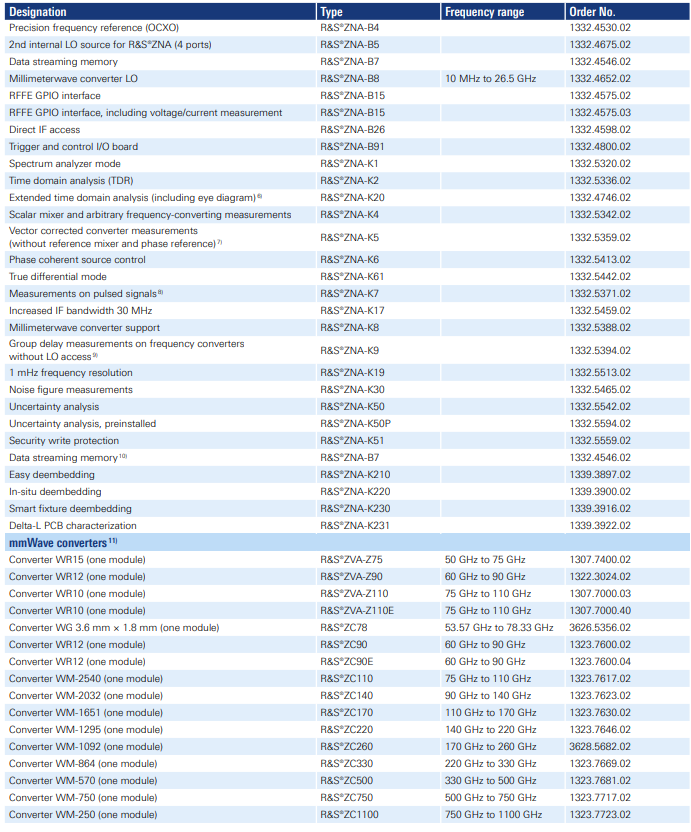Select 'True differential mode' designation
Viewport: 691px width, 832px height.
coord(58,276)
